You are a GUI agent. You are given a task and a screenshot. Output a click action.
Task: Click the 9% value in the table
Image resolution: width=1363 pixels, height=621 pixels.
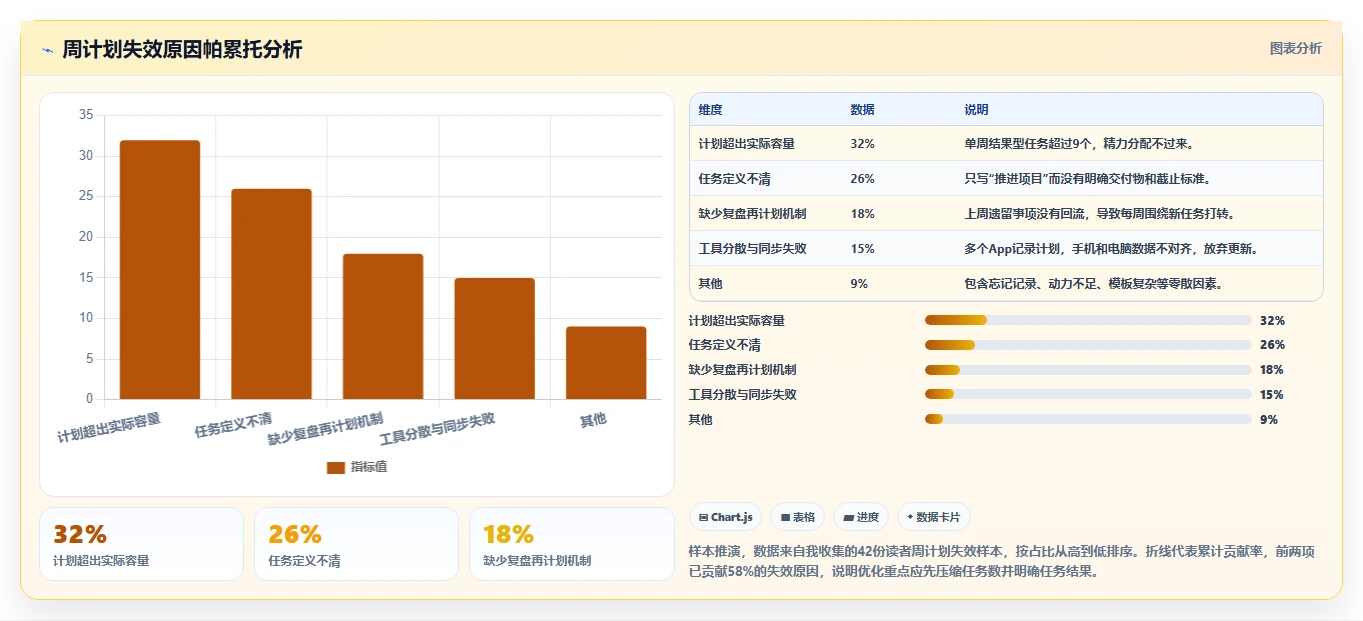859,284
